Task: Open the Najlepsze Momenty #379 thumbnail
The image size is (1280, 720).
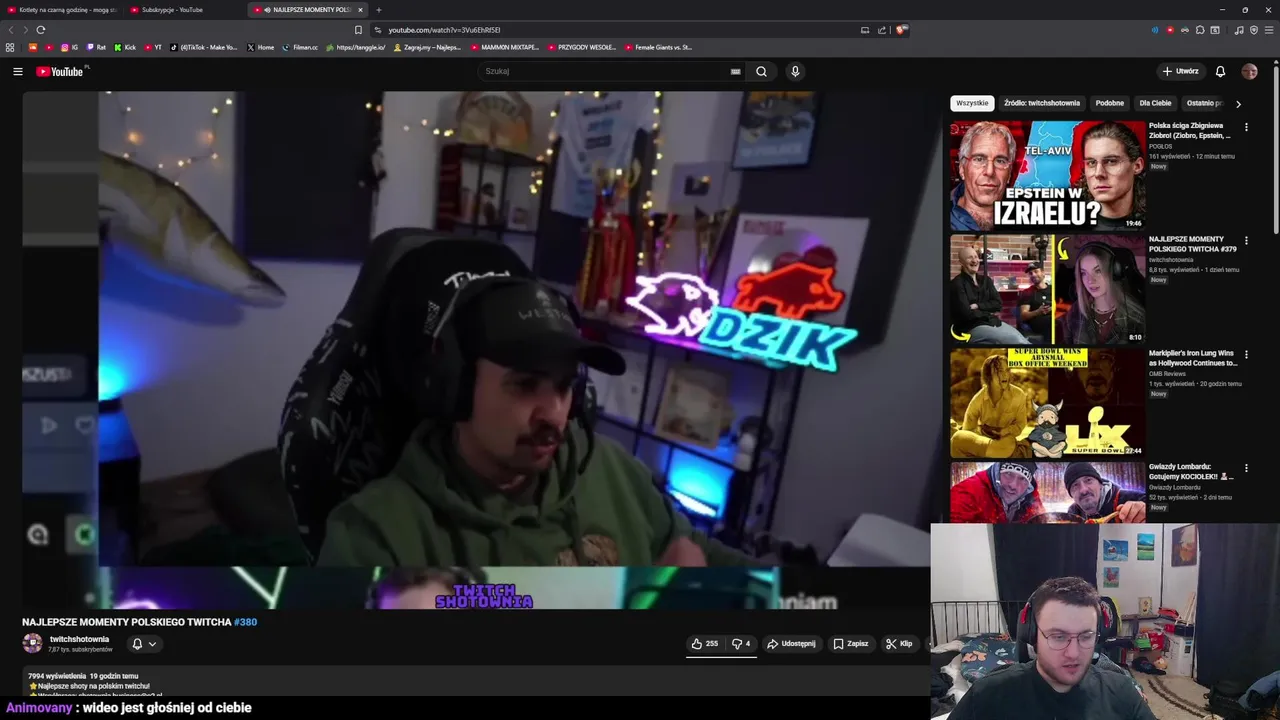Action: 1047,289
